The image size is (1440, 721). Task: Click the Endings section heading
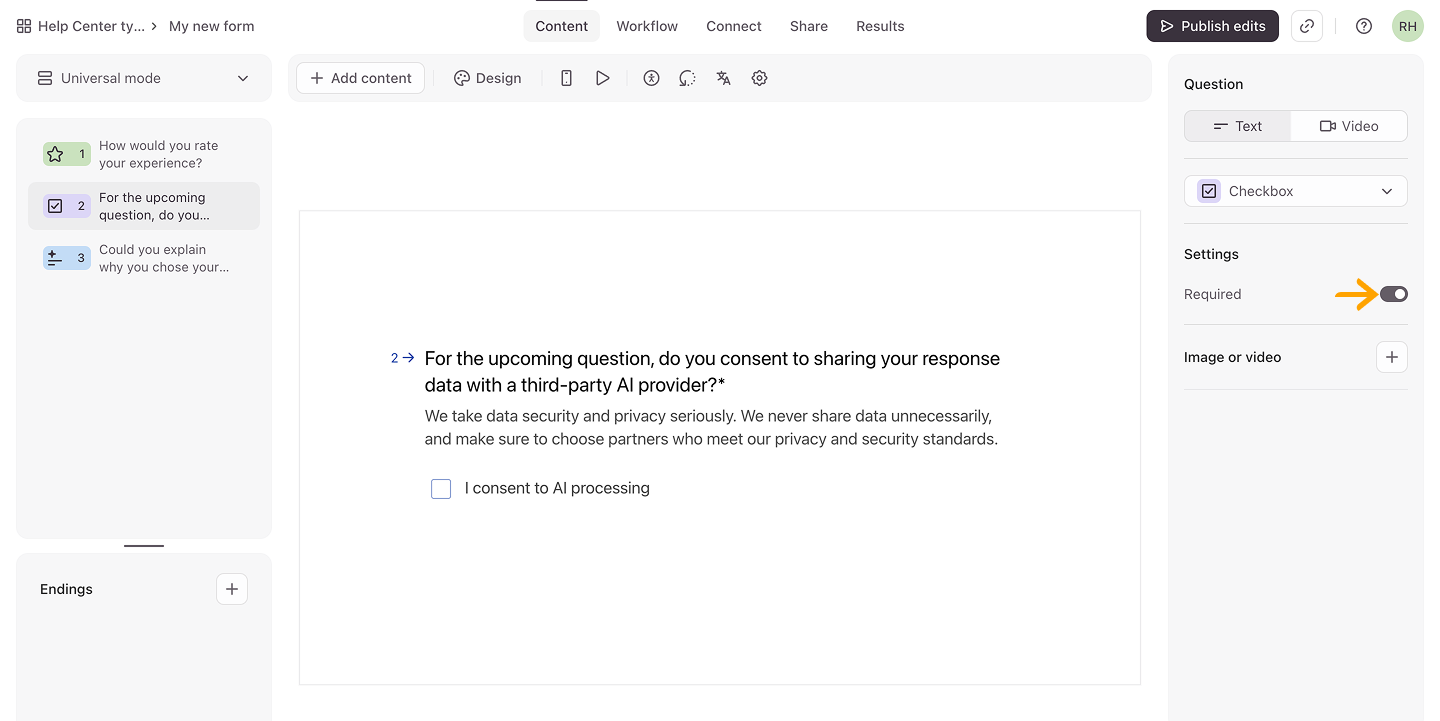point(66,589)
